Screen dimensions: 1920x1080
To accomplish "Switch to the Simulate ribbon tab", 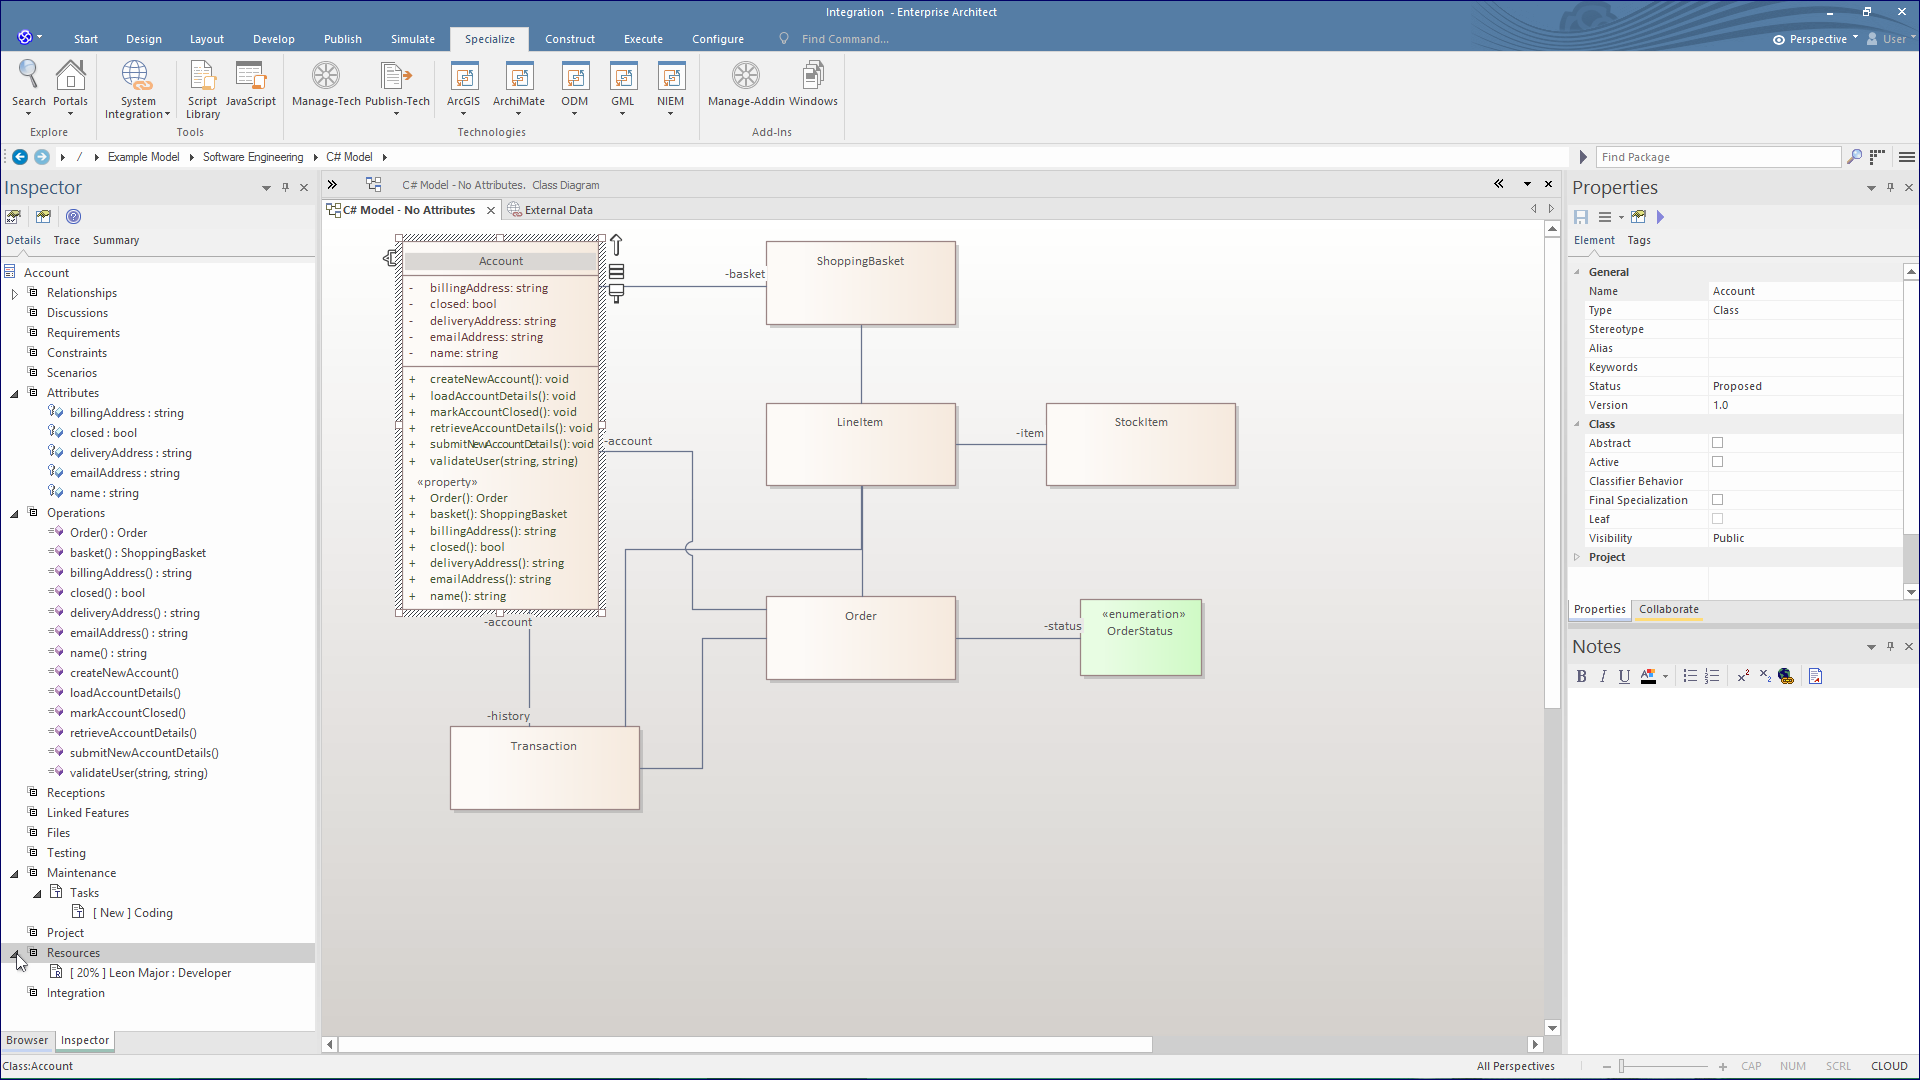I will [412, 39].
